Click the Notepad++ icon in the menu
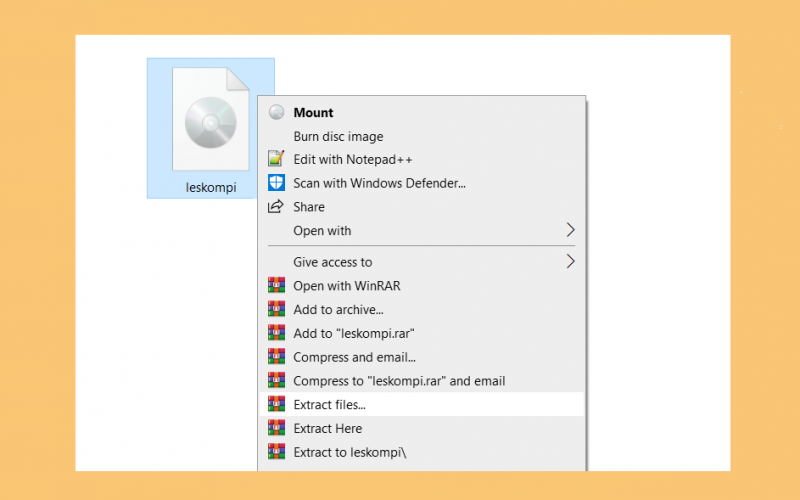The height and width of the screenshot is (500, 800). pos(276,159)
